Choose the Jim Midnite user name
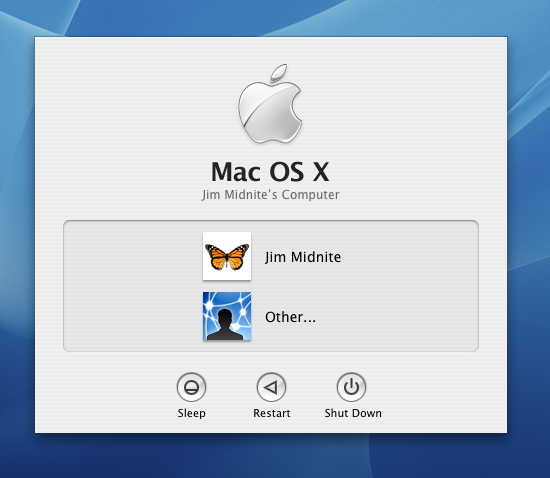The width and height of the screenshot is (550, 478). click(x=303, y=257)
